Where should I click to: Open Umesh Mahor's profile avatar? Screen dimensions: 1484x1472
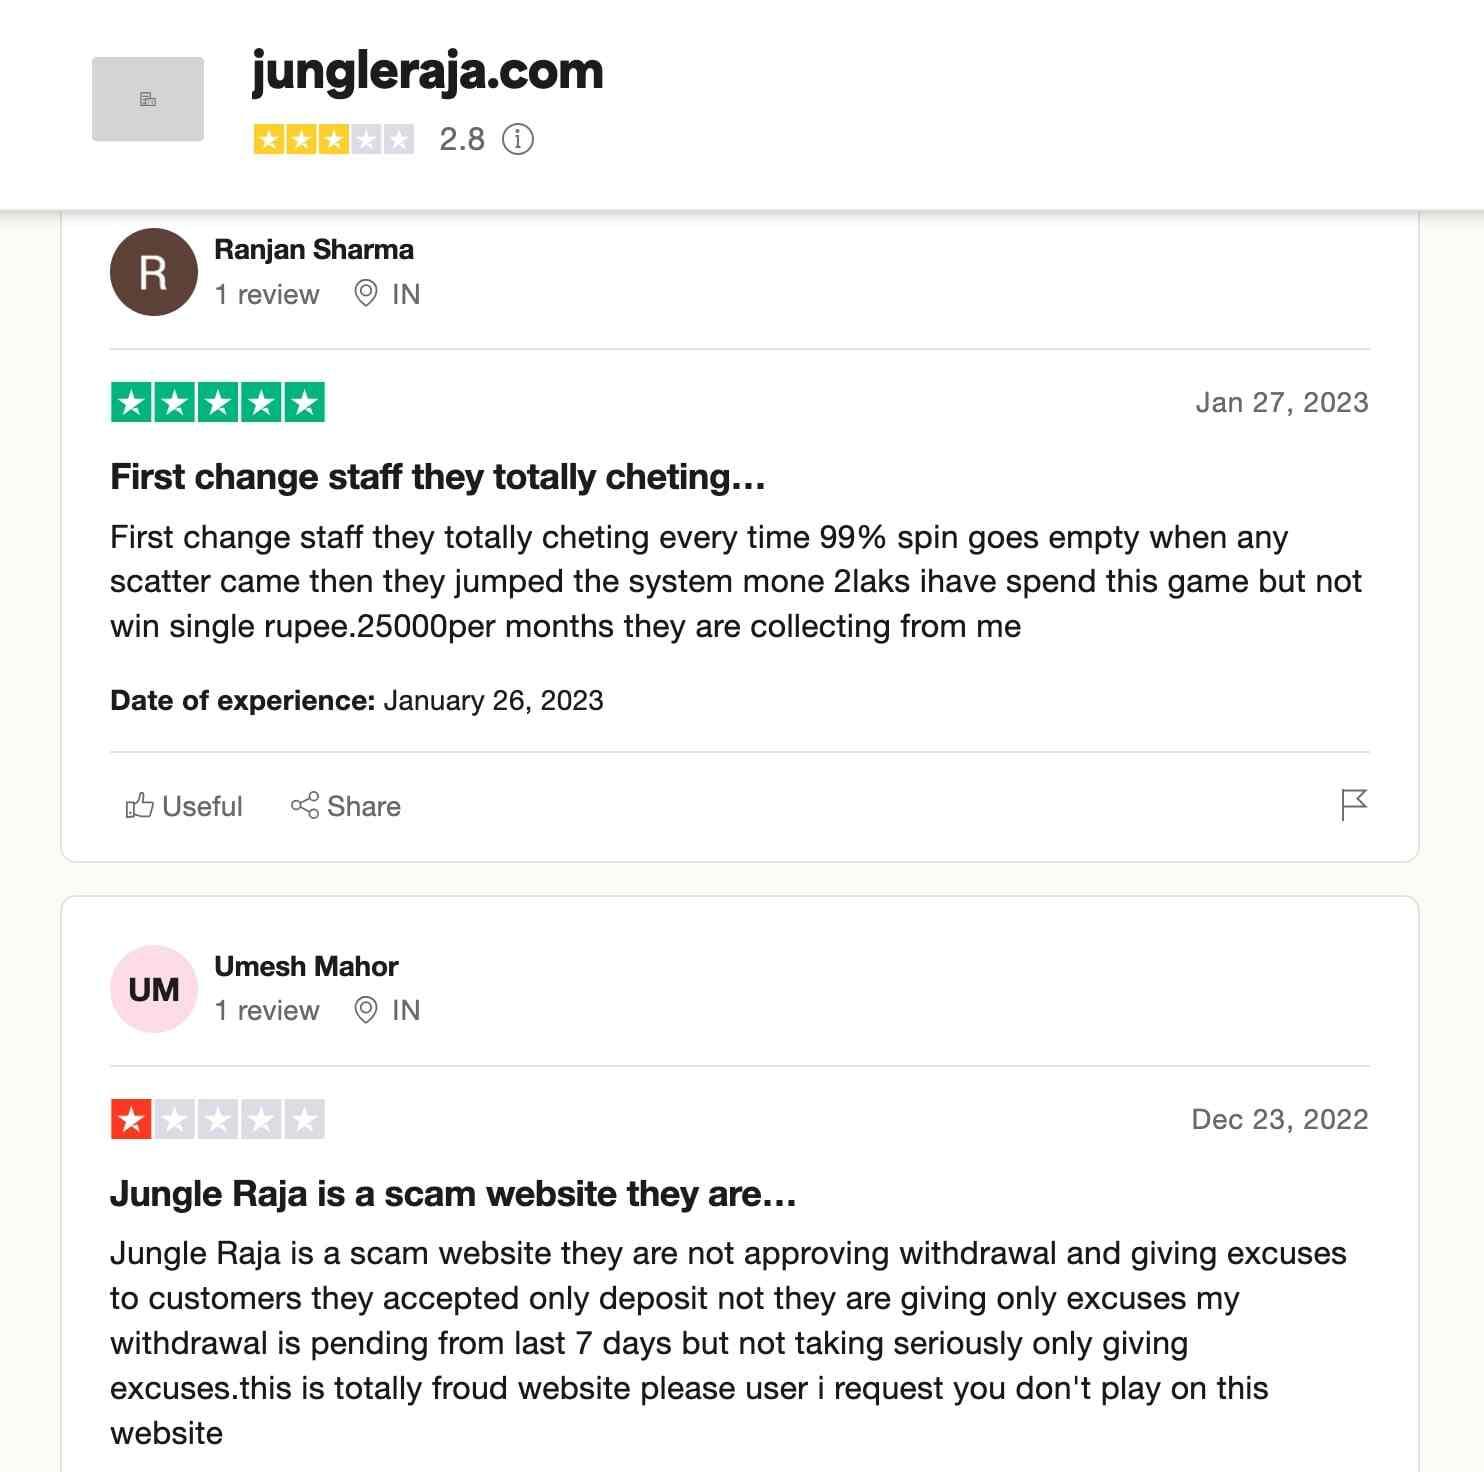pyautogui.click(x=152, y=988)
